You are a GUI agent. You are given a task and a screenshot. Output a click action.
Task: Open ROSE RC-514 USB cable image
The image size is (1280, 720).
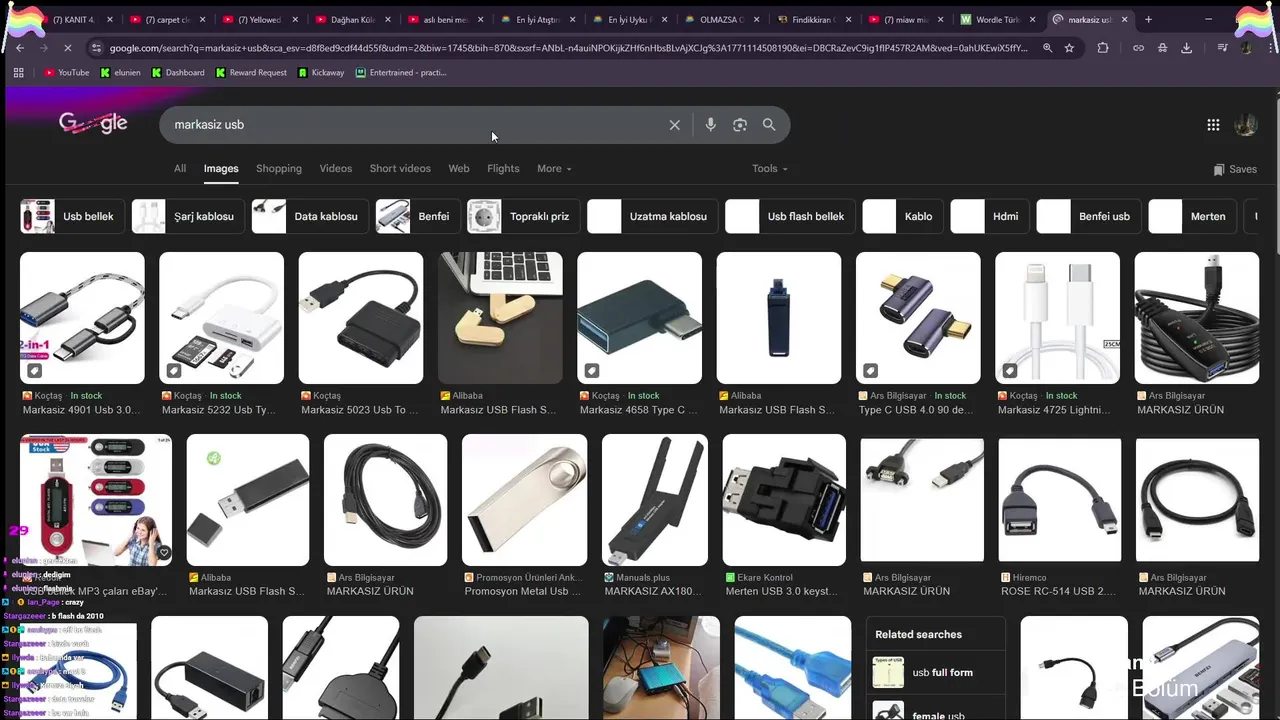pyautogui.click(x=1060, y=500)
